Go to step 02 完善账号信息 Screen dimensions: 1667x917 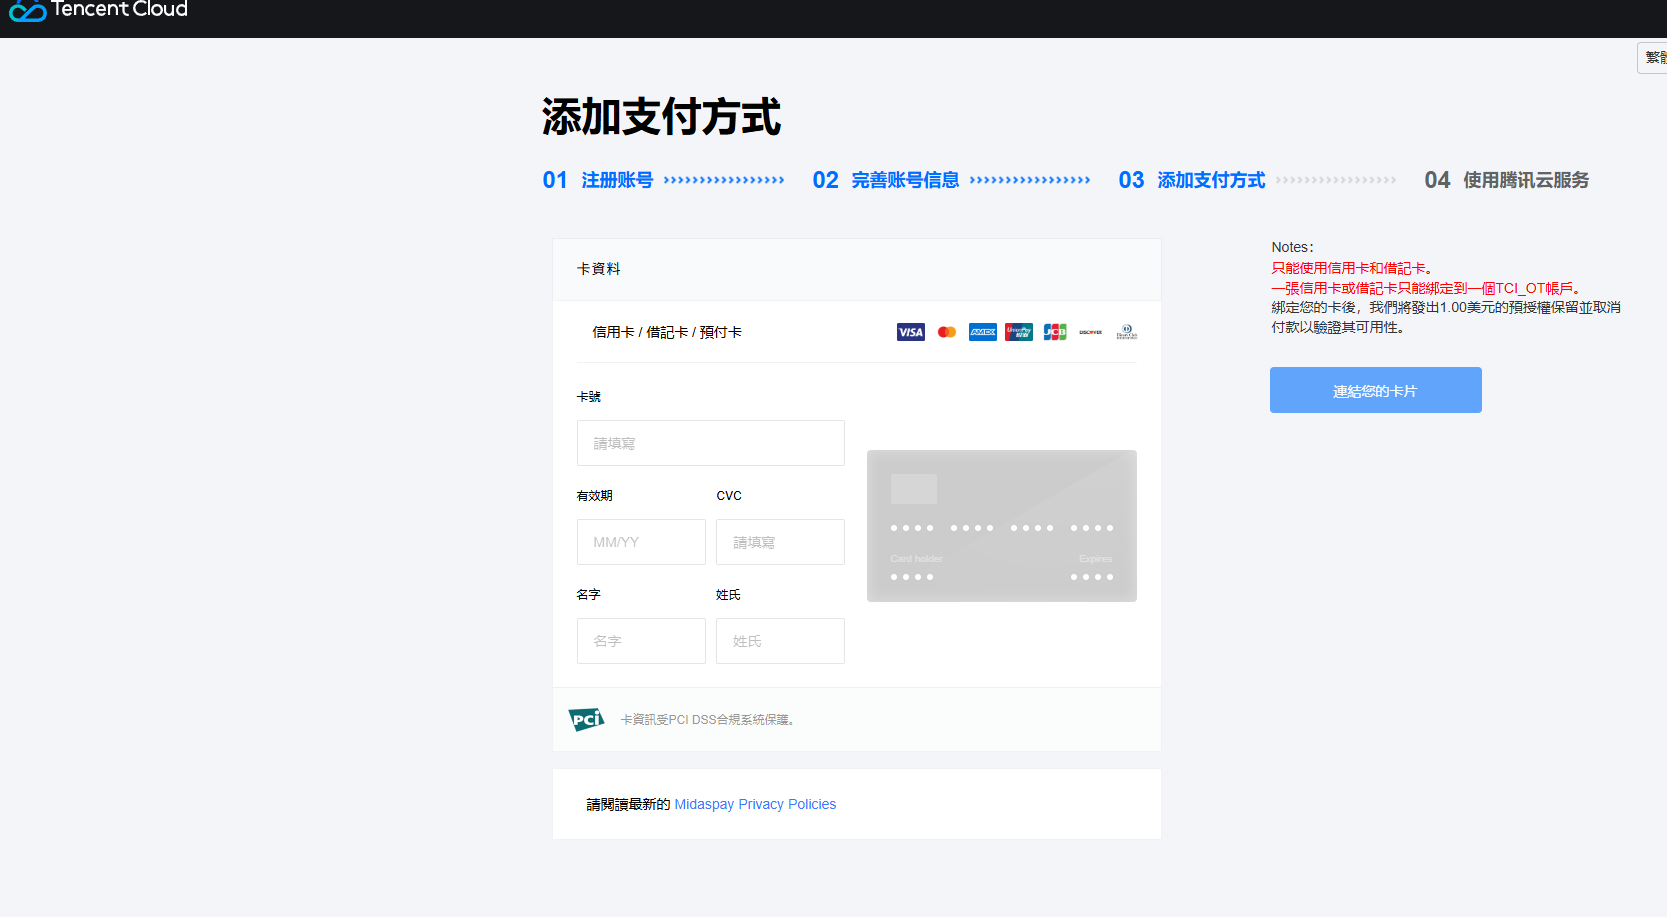886,180
